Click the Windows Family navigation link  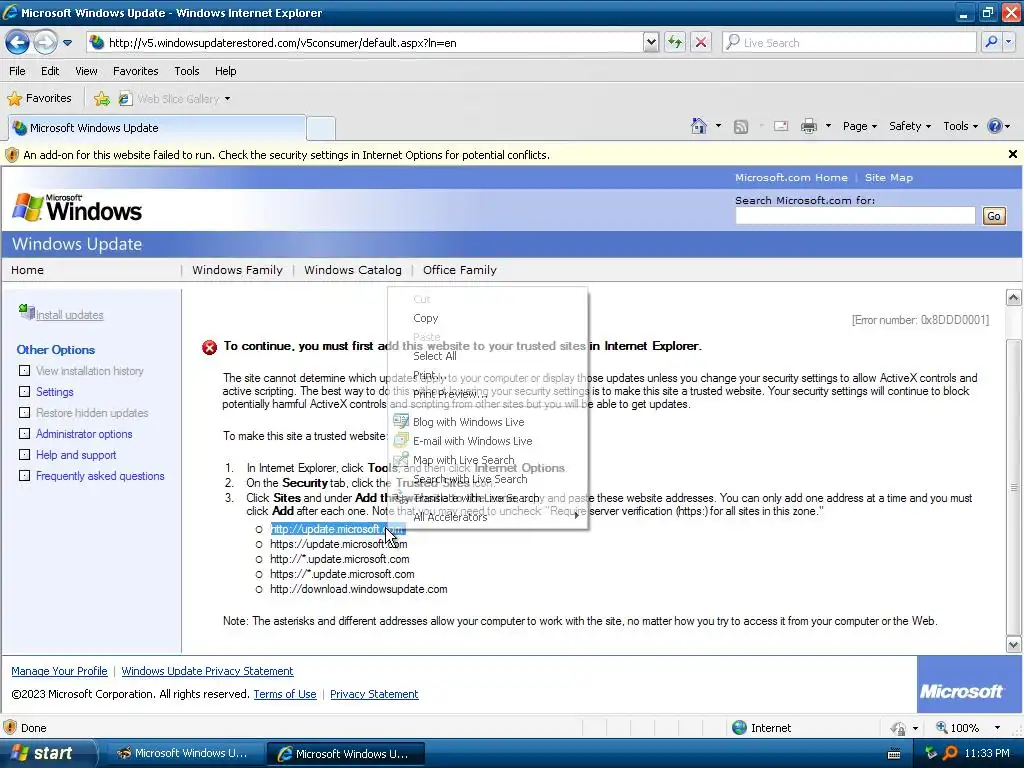tap(237, 270)
